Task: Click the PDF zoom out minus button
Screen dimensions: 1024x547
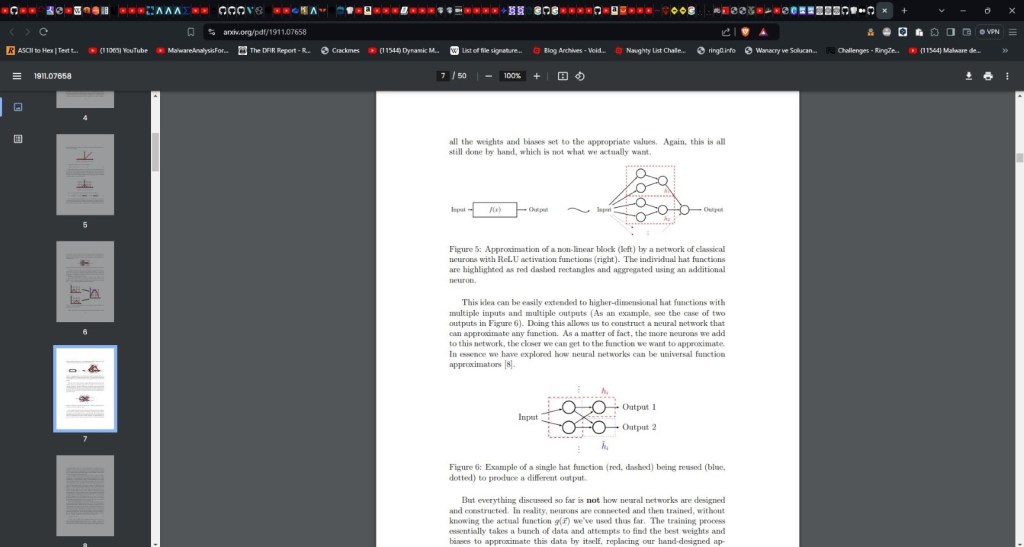Action: click(489, 76)
